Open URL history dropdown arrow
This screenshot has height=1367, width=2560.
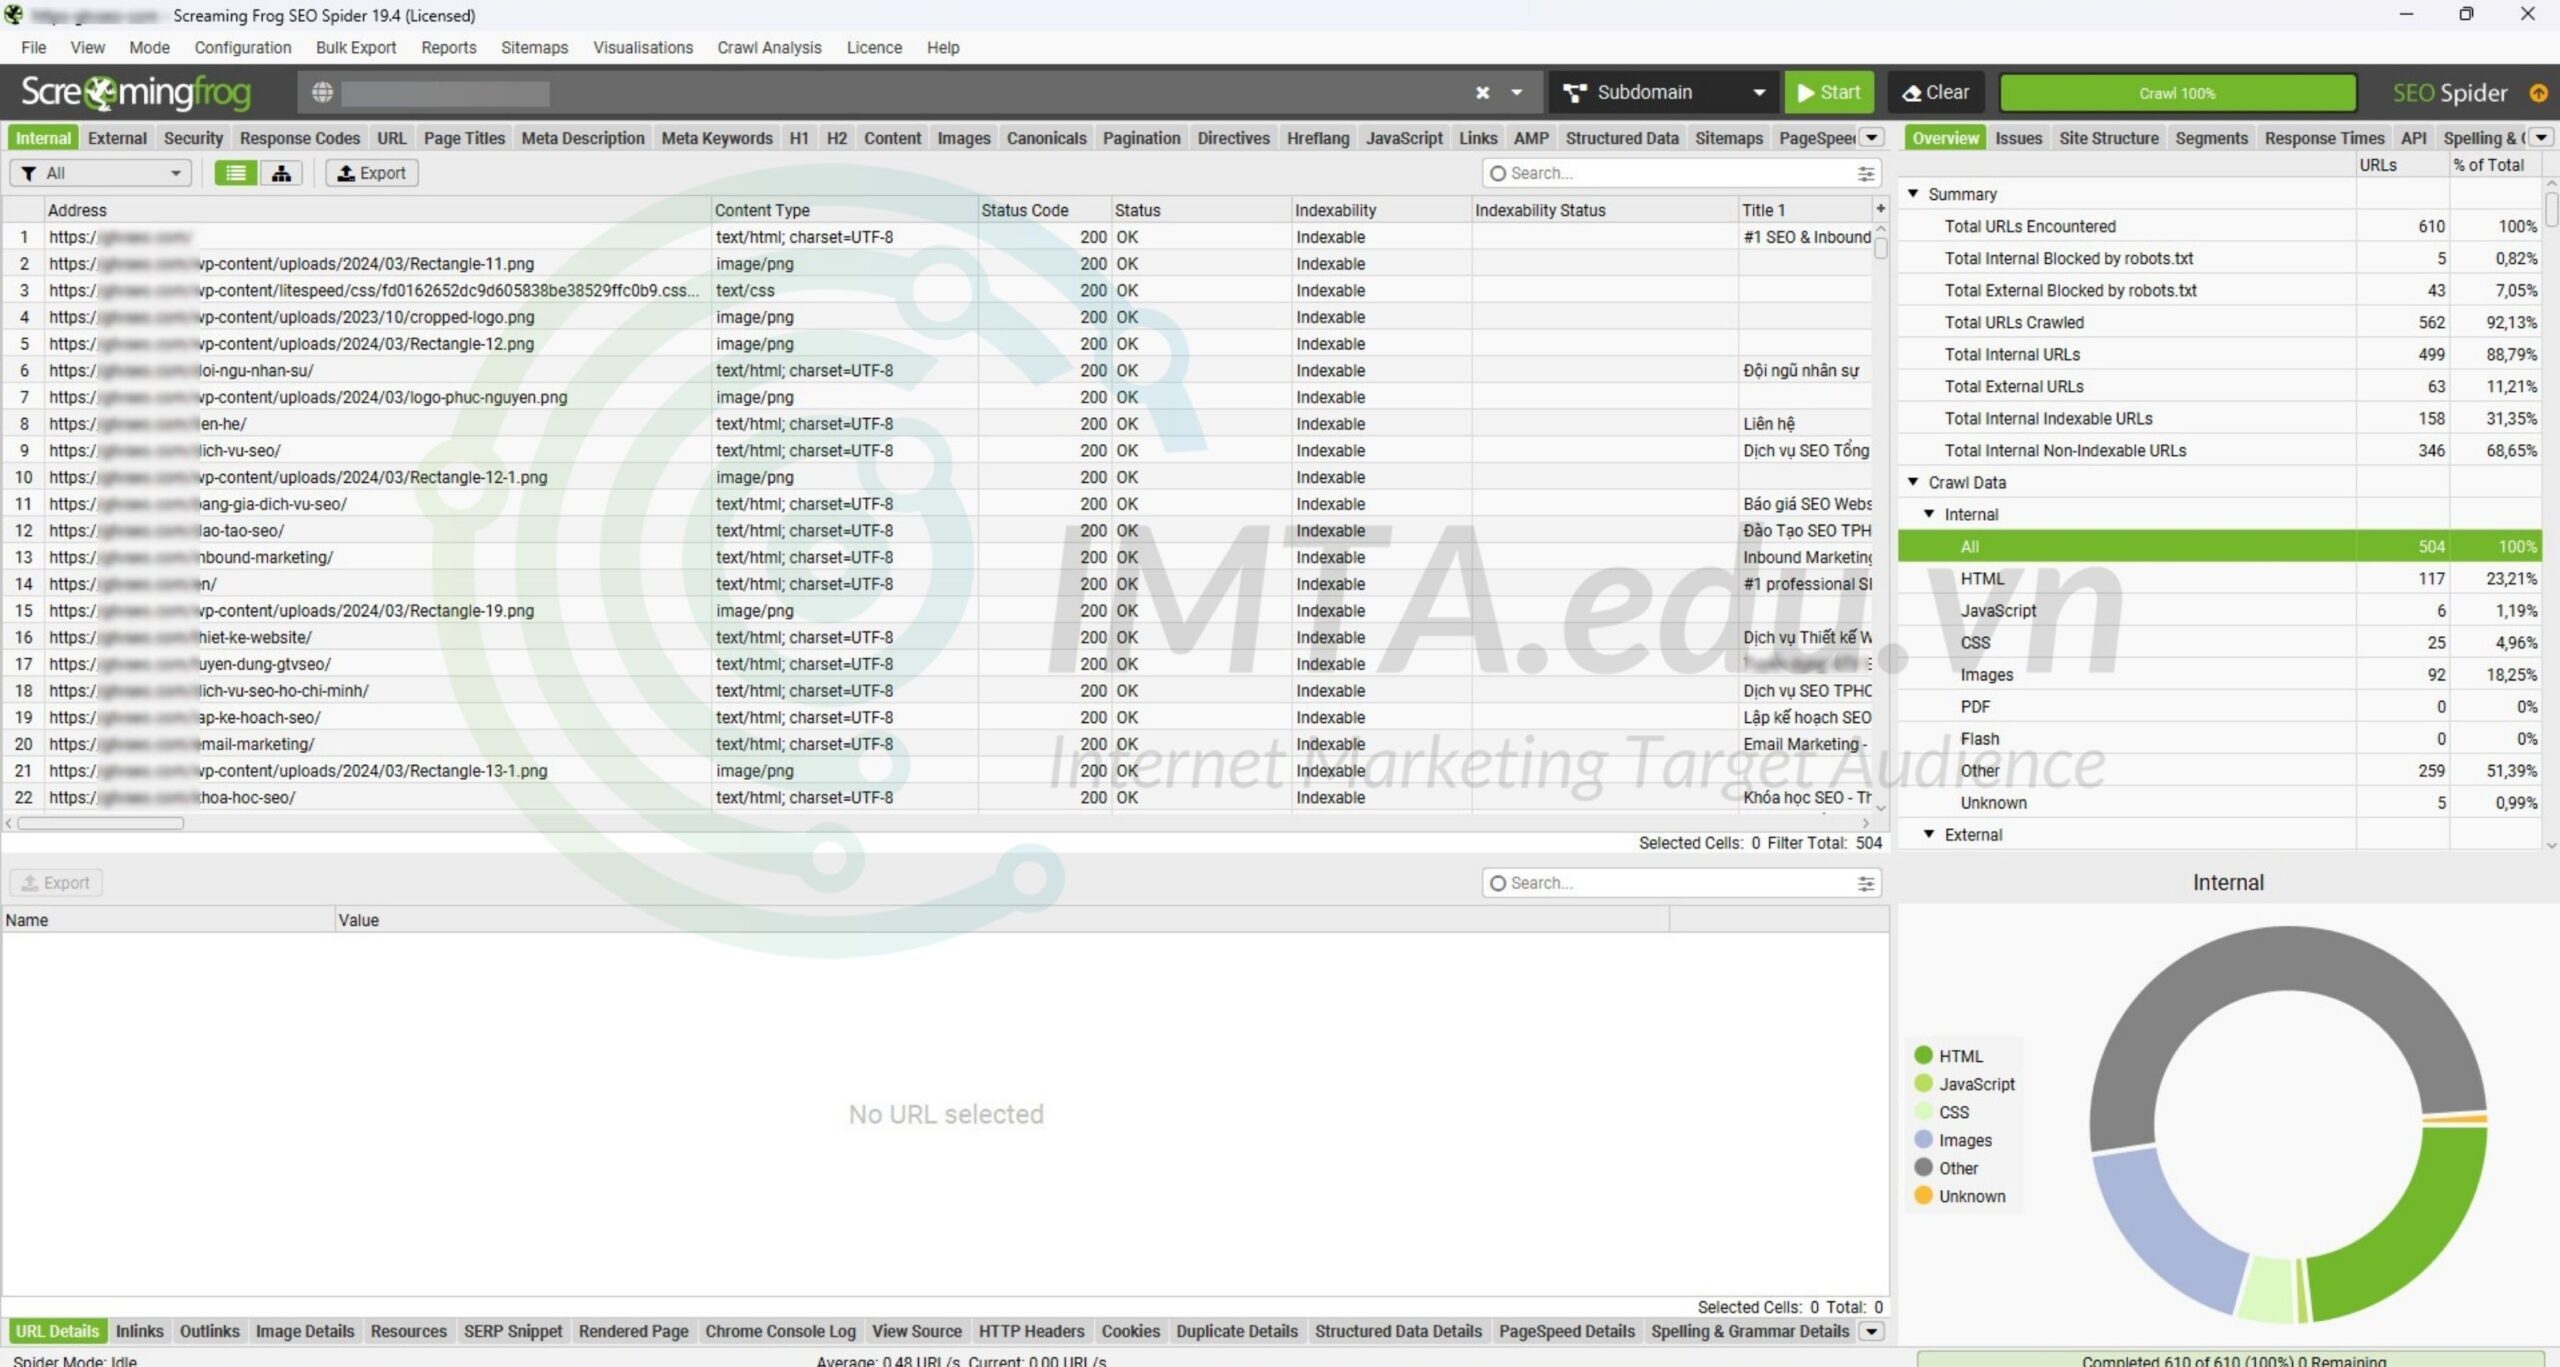click(x=1516, y=92)
